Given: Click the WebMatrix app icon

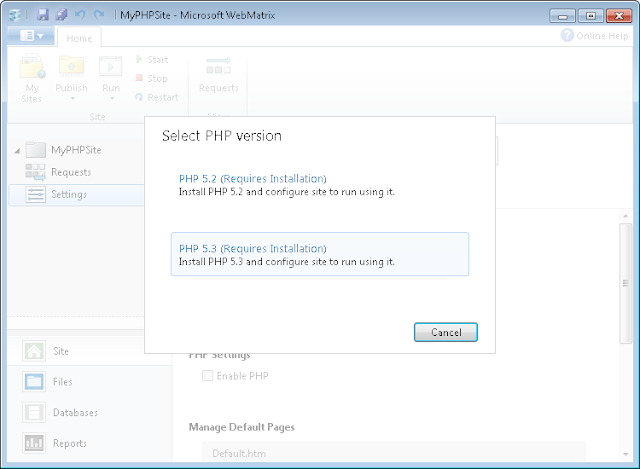Looking at the screenshot, I should (x=16, y=15).
